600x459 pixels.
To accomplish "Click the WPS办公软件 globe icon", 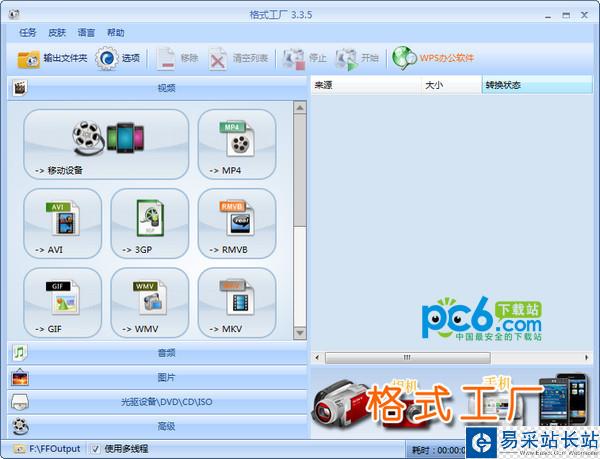I will (x=404, y=58).
